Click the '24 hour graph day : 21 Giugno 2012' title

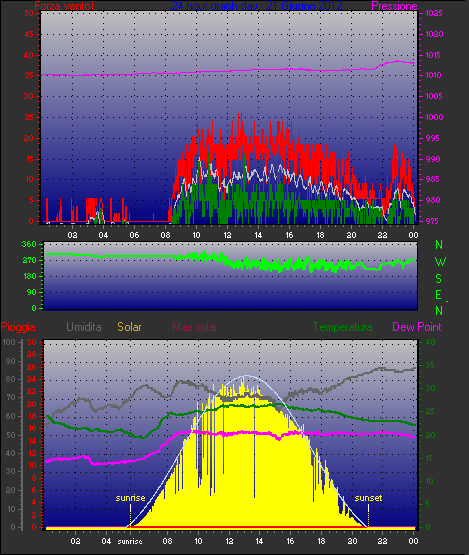[x=257, y=6]
